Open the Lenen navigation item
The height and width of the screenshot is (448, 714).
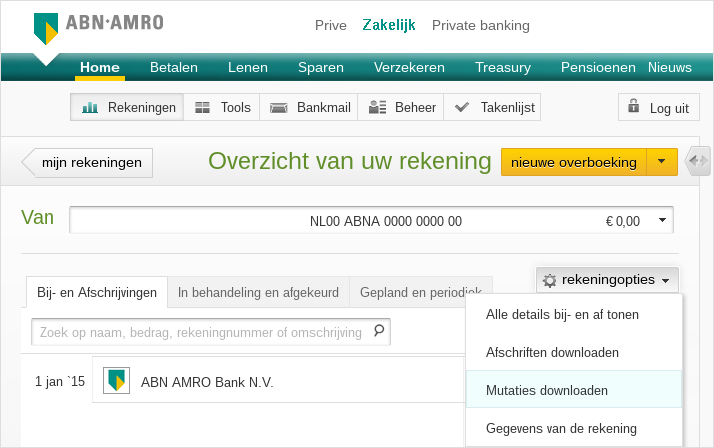[248, 67]
